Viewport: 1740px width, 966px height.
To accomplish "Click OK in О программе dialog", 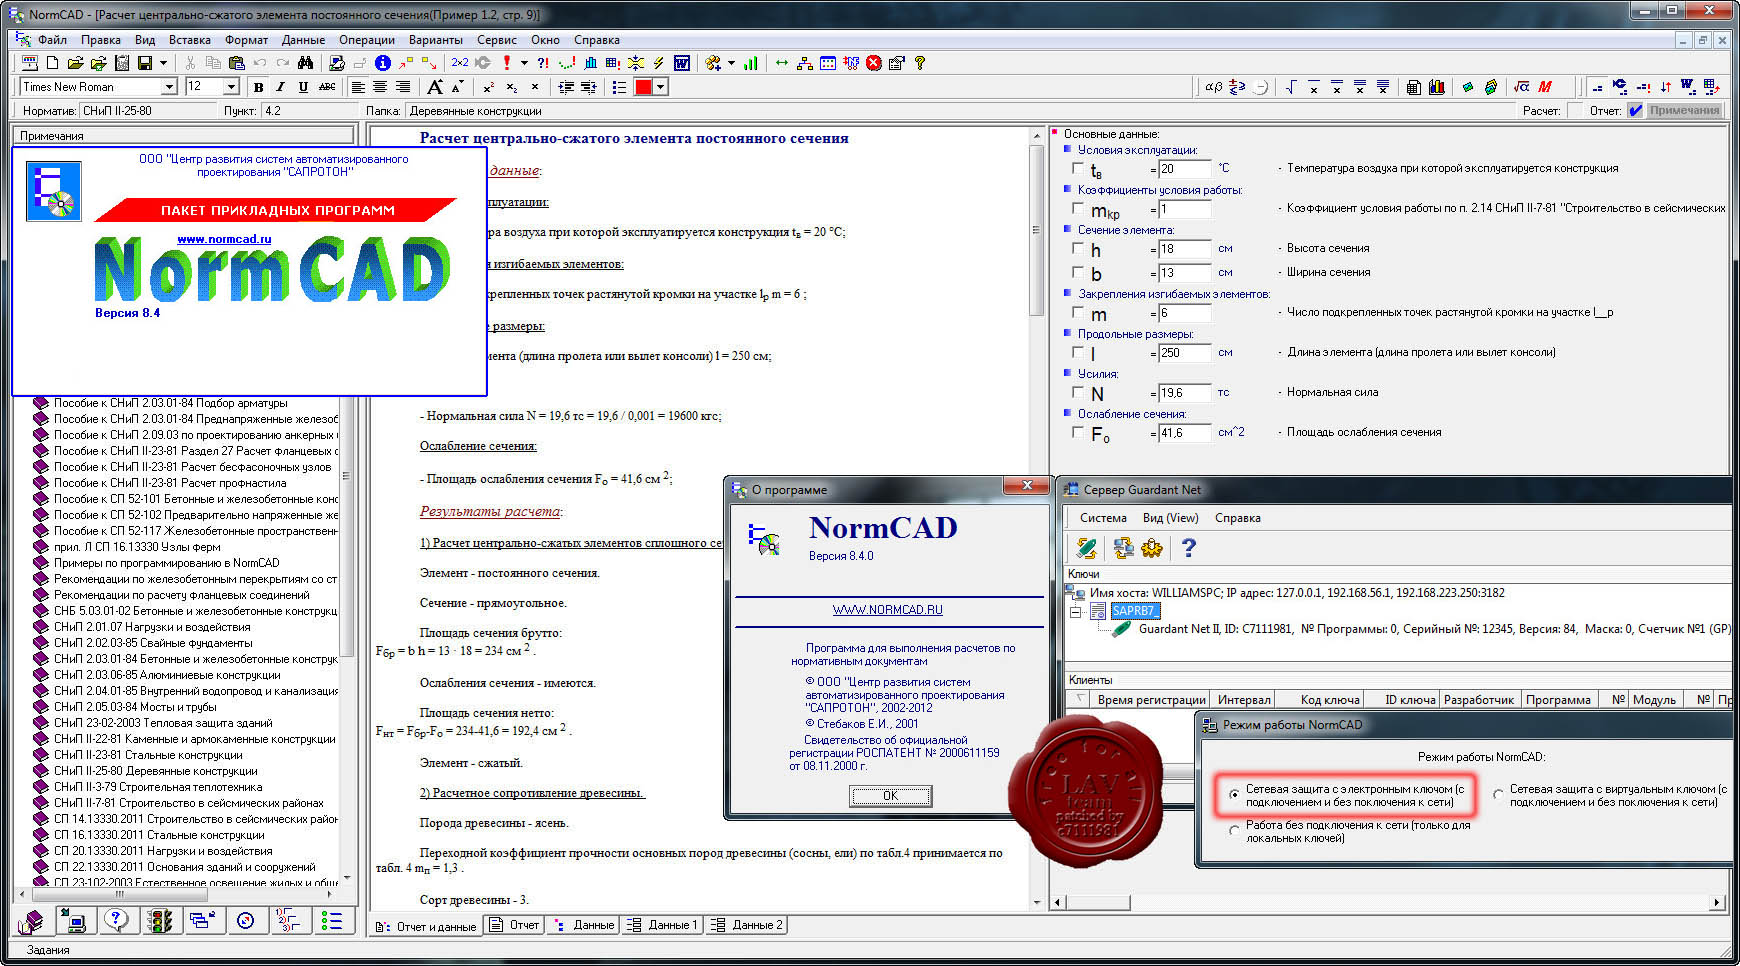I will [891, 796].
